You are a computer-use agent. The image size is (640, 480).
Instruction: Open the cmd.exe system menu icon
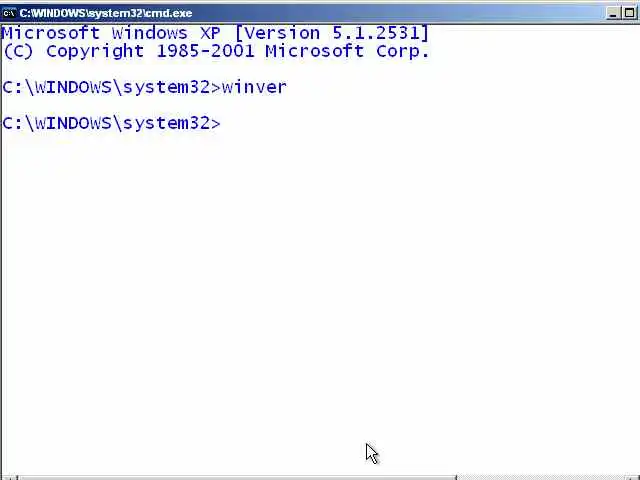tap(9, 13)
